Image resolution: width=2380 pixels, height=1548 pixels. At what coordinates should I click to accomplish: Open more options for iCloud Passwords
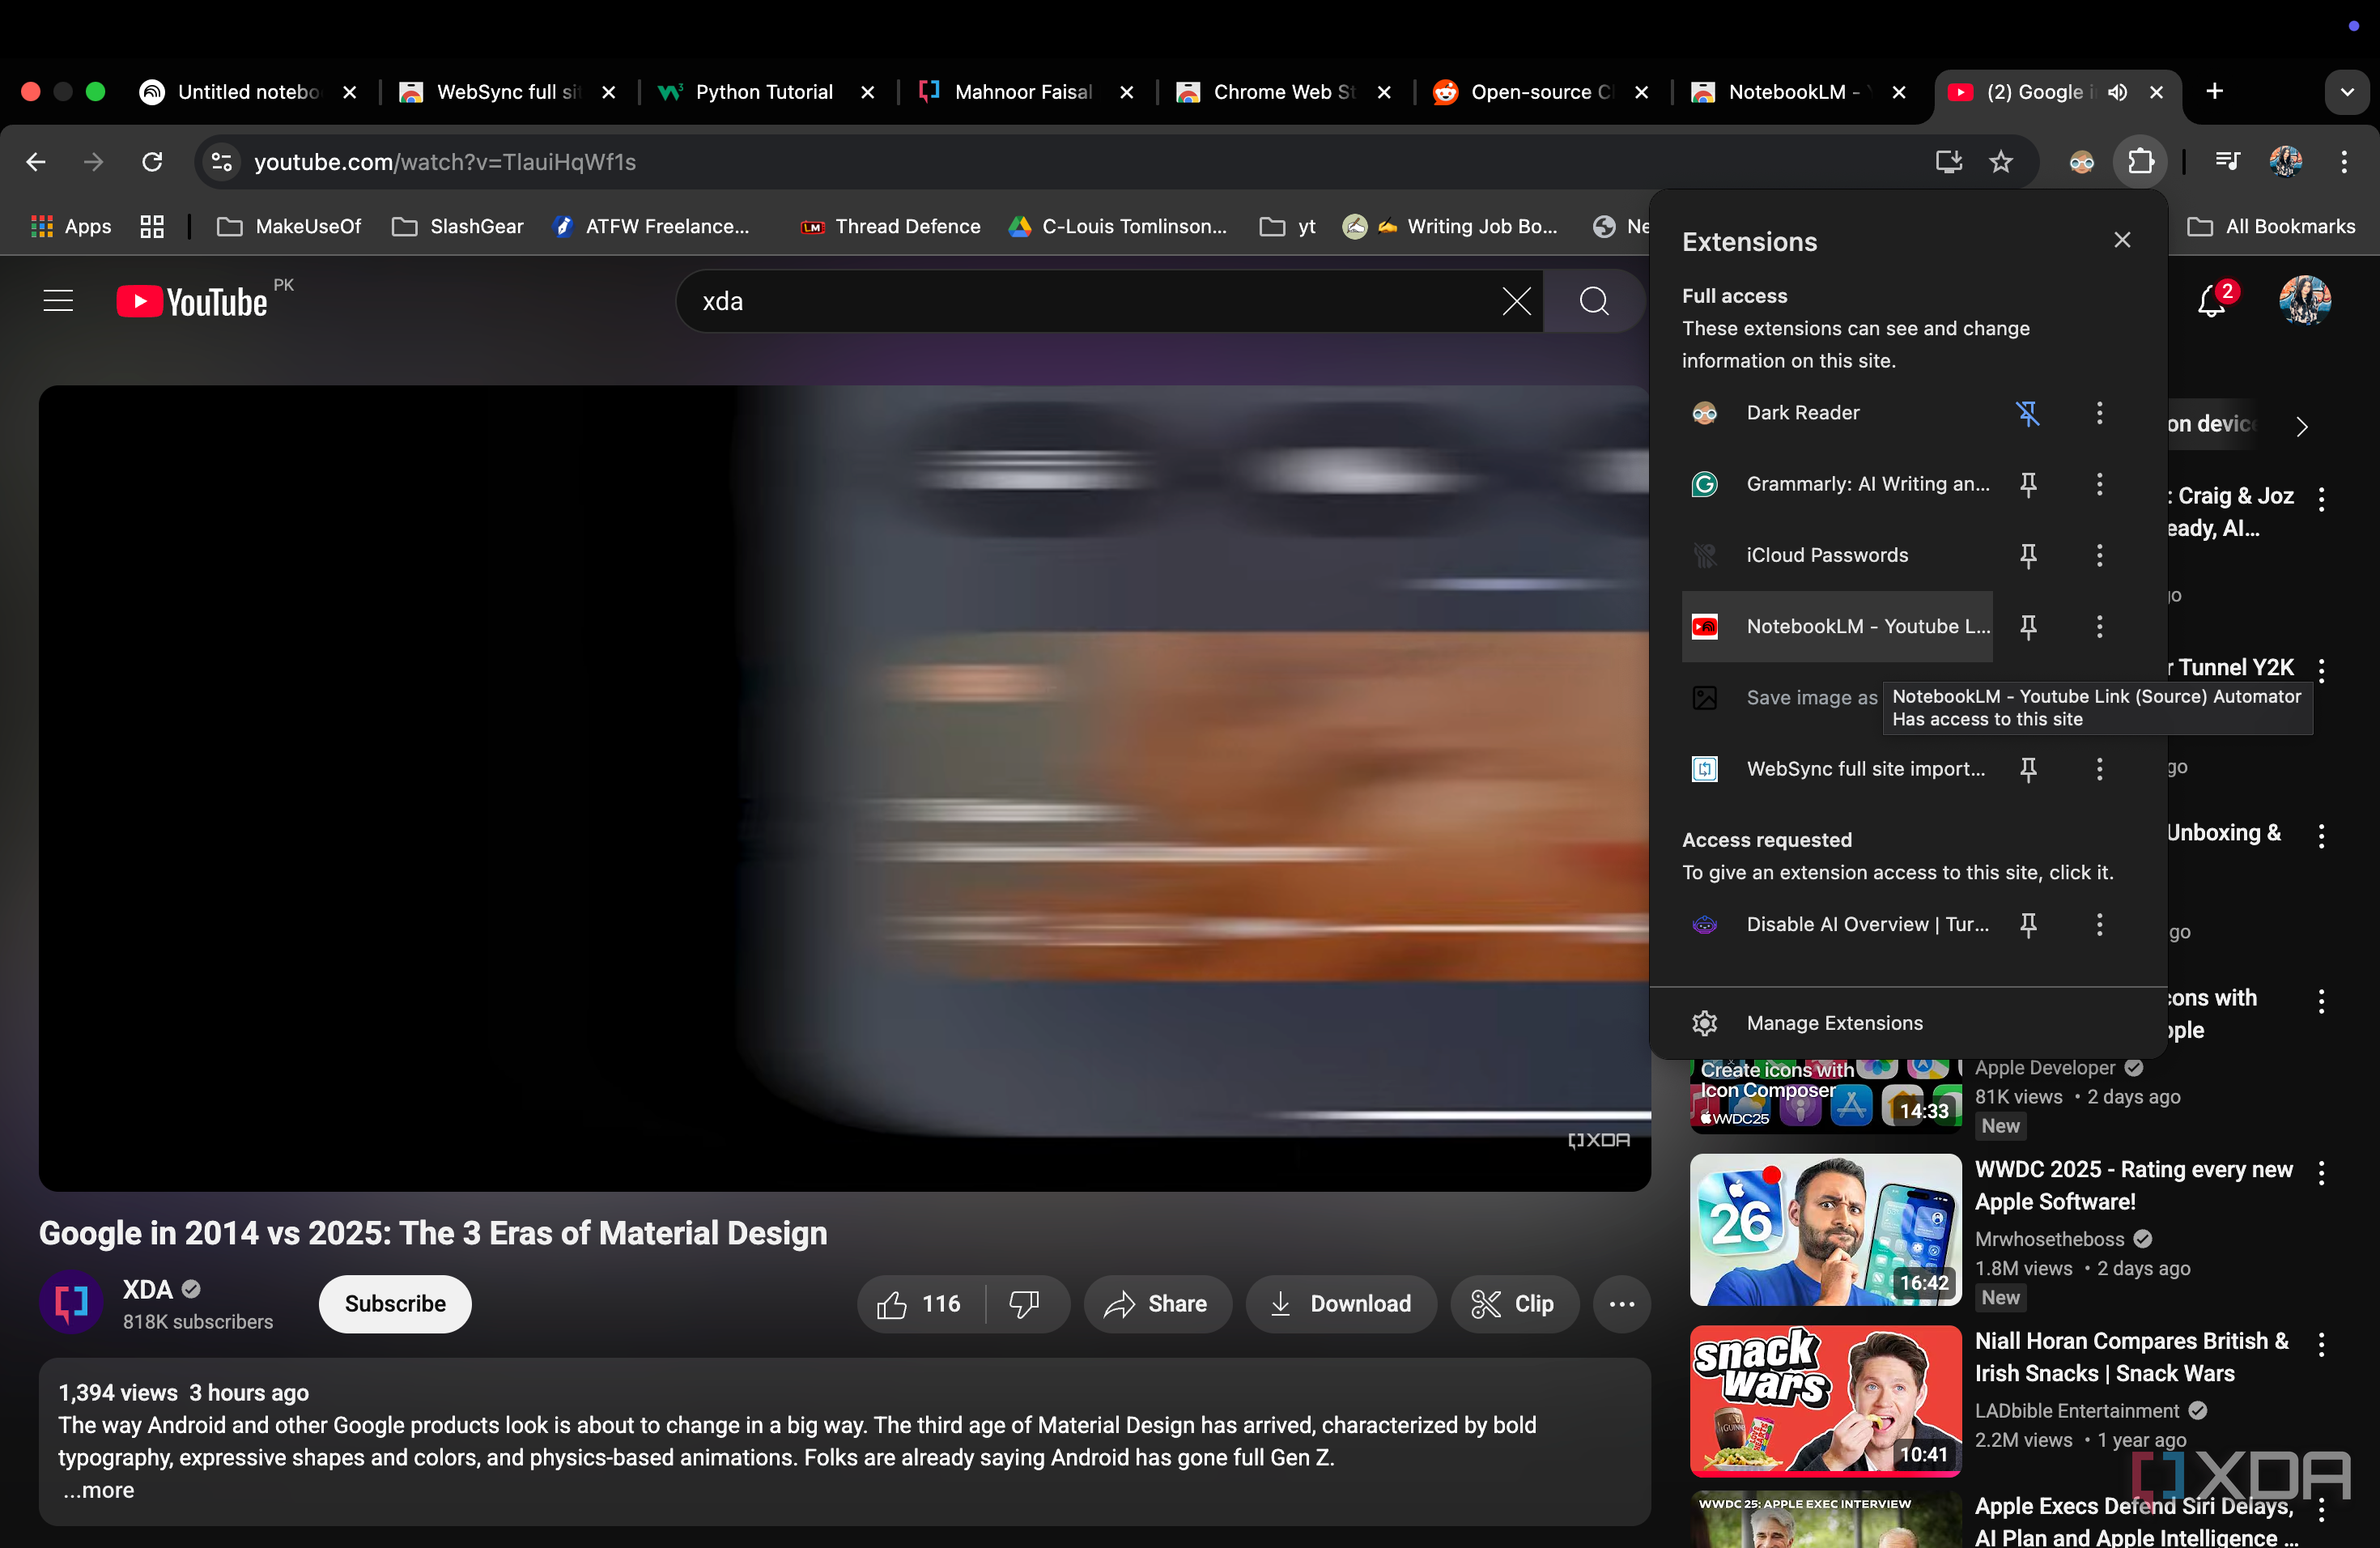click(x=2099, y=555)
